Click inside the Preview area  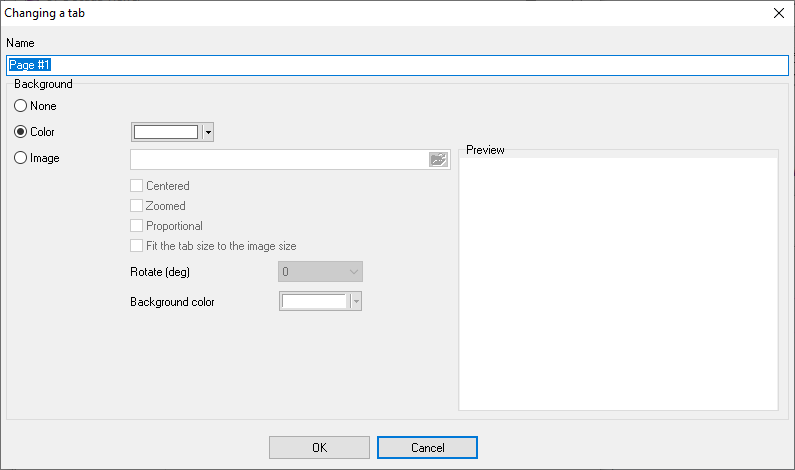pyautogui.click(x=618, y=283)
